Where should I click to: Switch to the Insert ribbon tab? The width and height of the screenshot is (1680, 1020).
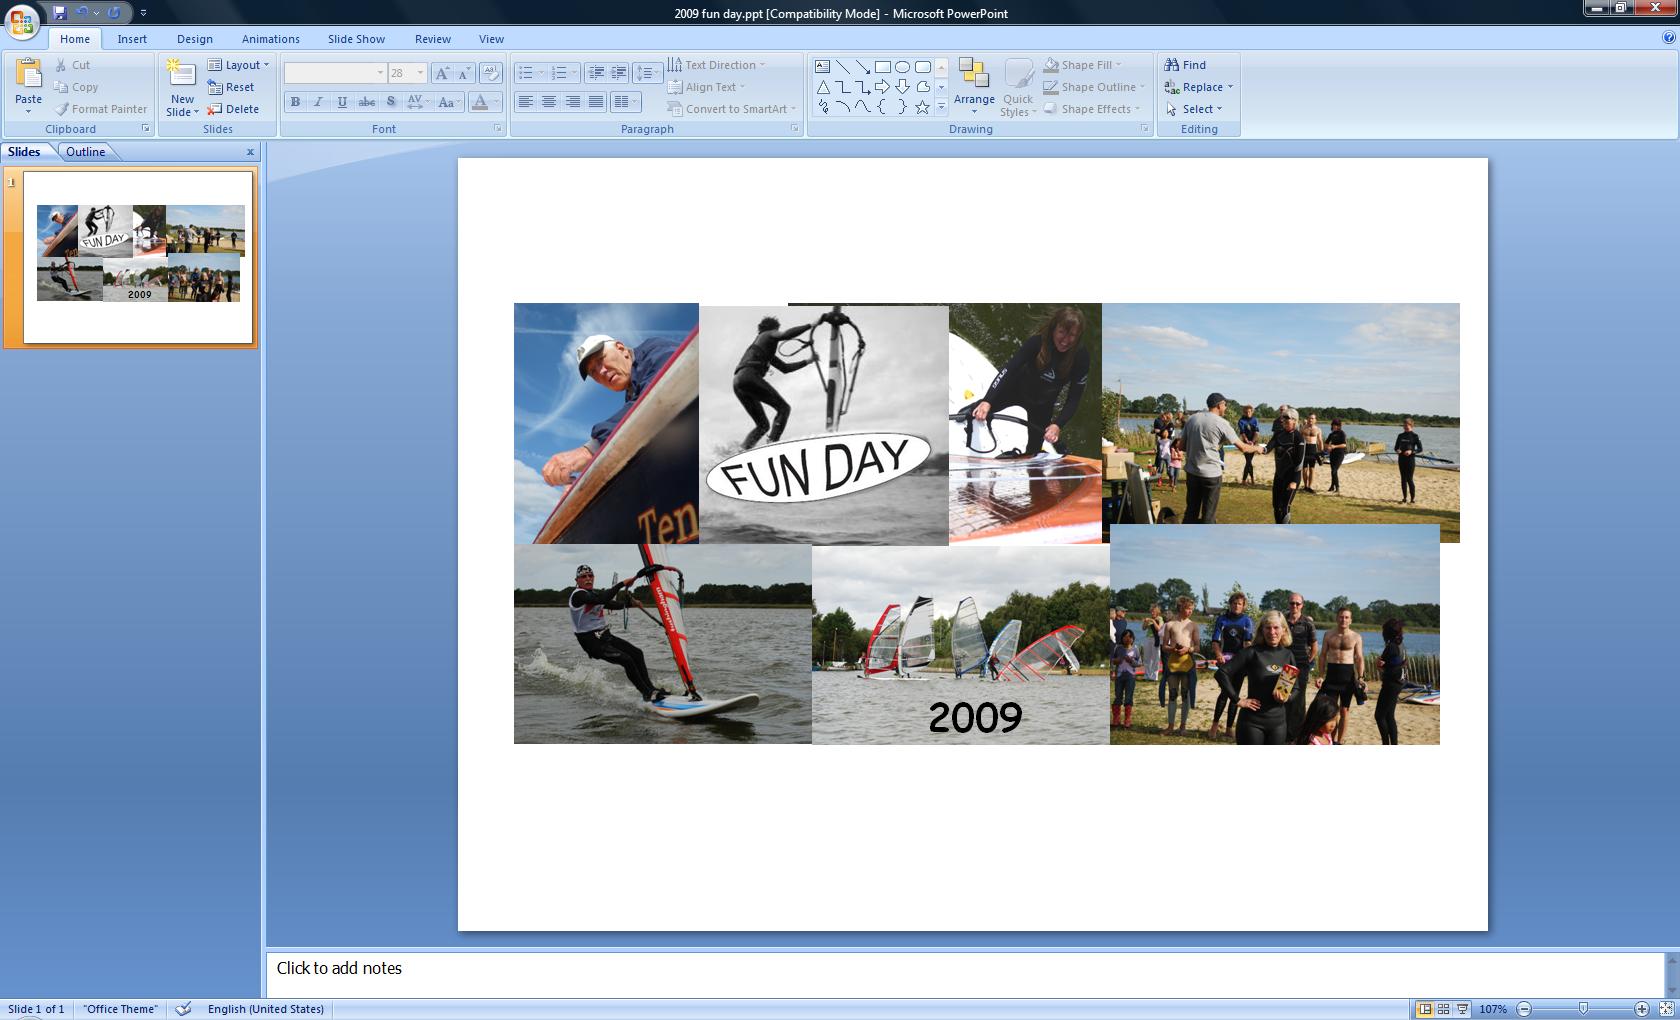click(x=132, y=39)
